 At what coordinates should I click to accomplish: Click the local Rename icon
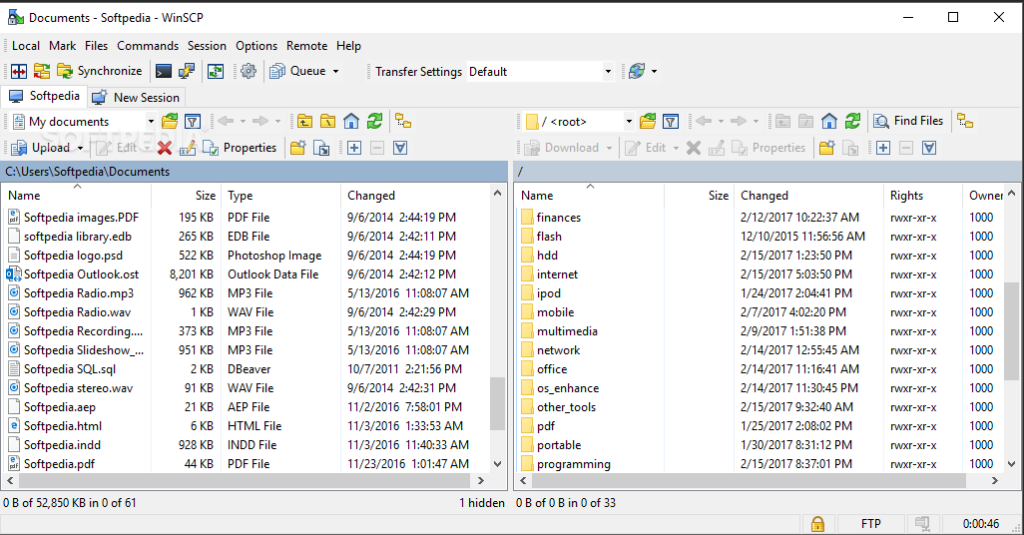[x=187, y=148]
